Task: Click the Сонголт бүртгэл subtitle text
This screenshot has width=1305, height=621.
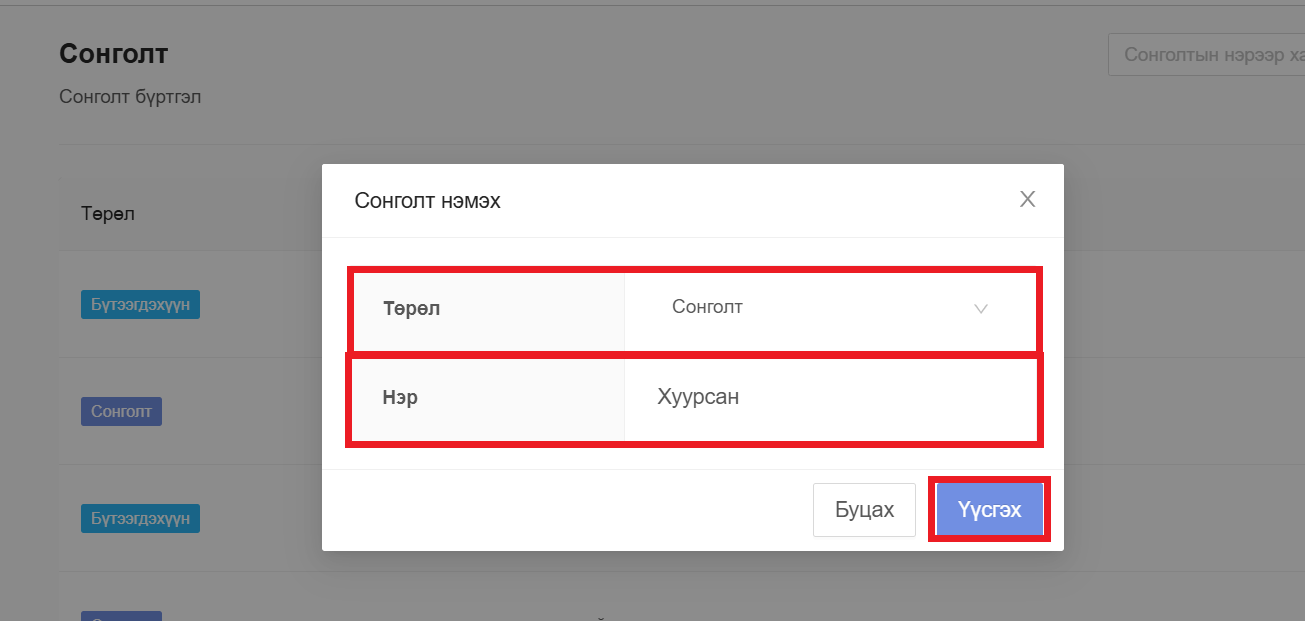Action: pos(130,97)
